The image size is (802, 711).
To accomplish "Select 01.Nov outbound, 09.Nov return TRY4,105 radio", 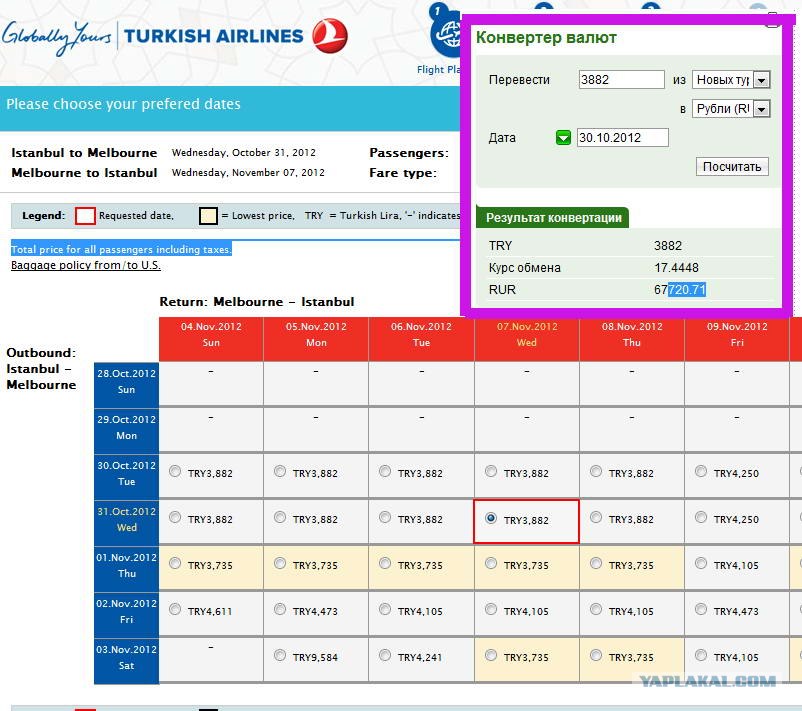I will click(x=701, y=563).
